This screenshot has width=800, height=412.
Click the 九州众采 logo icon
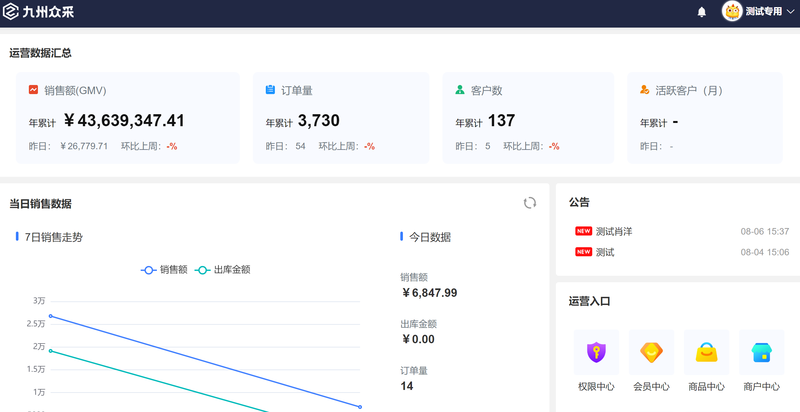(10, 11)
